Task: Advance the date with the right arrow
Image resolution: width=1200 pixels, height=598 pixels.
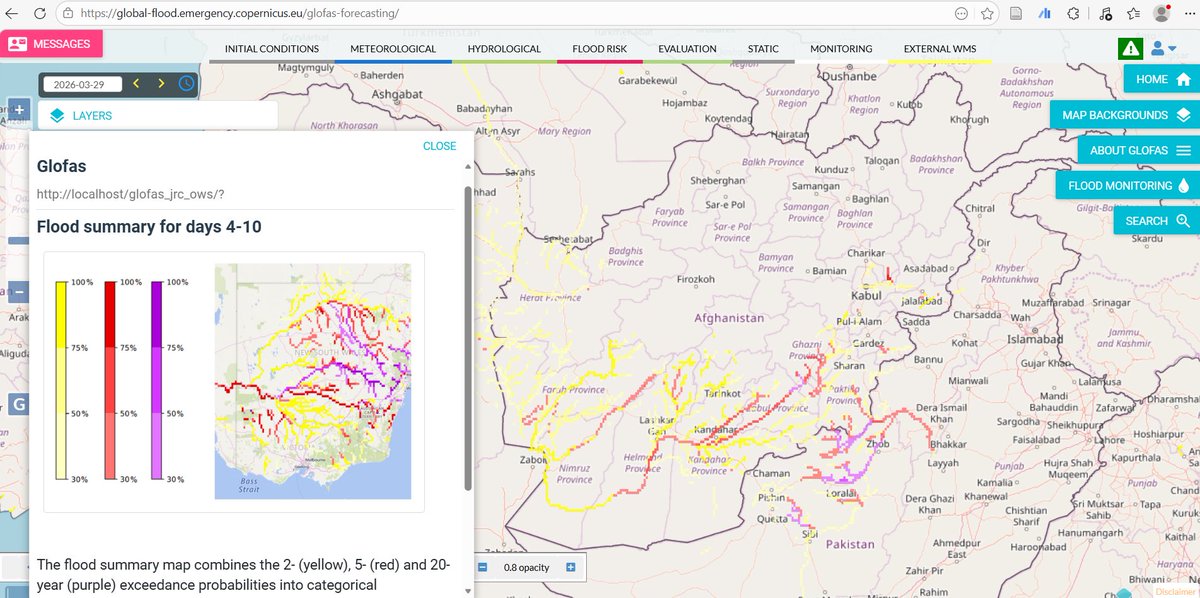Action: pyautogui.click(x=161, y=83)
